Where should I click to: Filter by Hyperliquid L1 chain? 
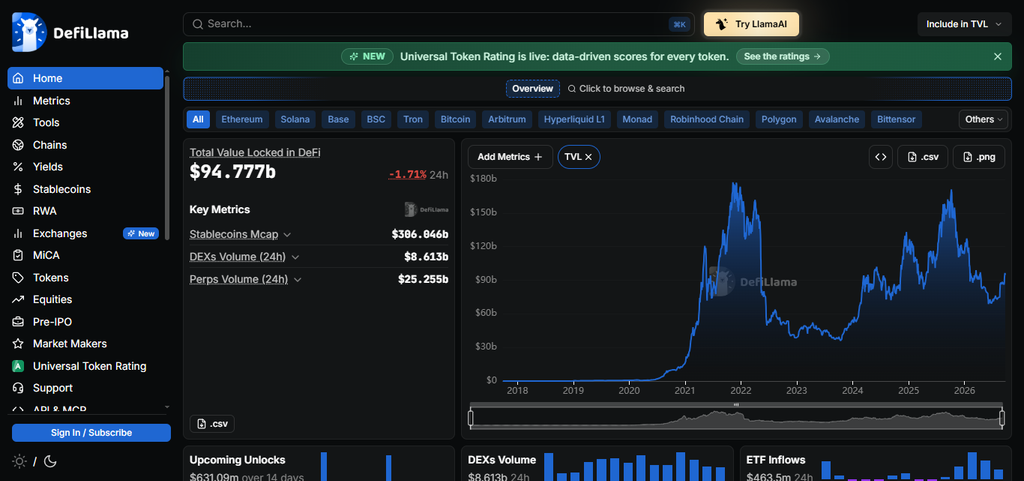pyautogui.click(x=575, y=119)
